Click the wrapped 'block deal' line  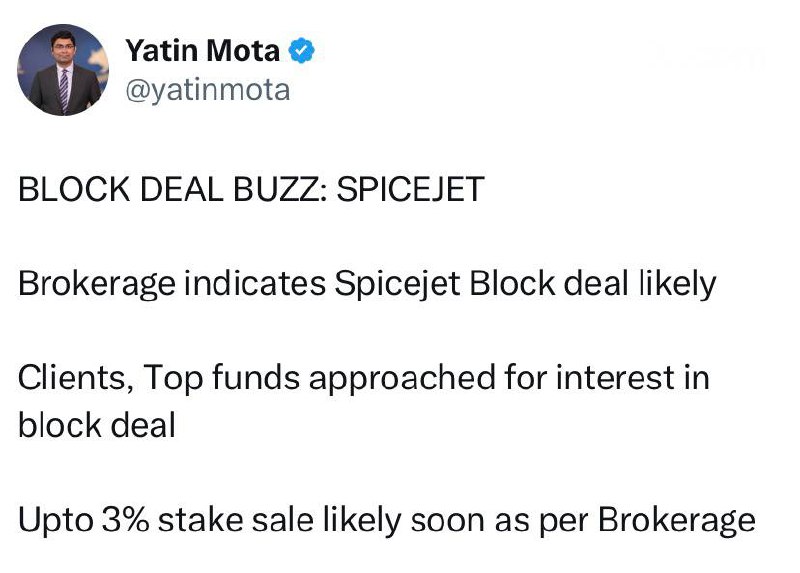[x=97, y=425]
